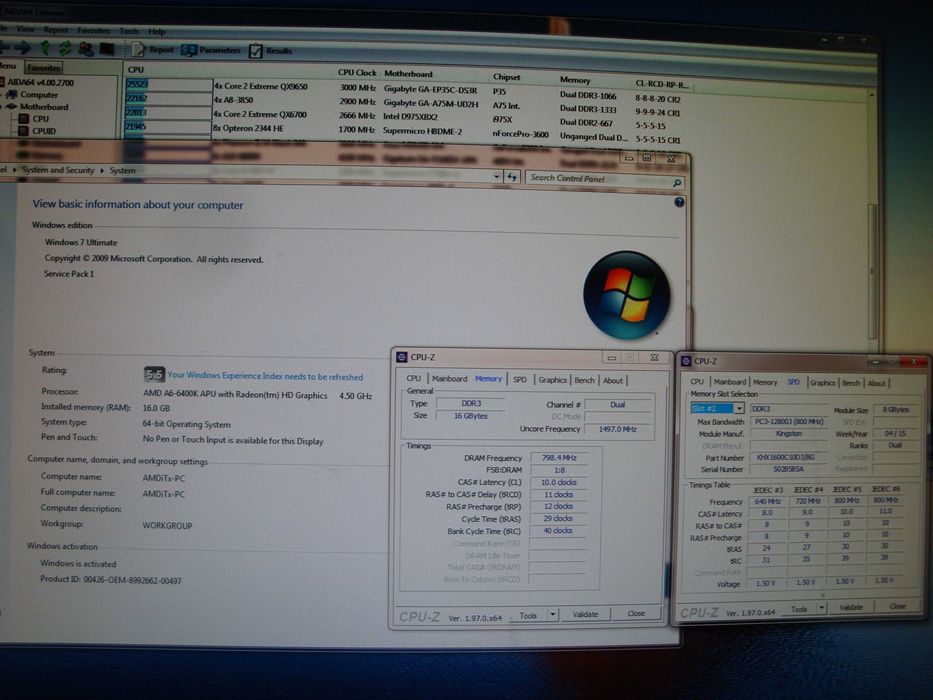
Task: Select Computer node in AIDA64 tree
Action: [x=39, y=95]
